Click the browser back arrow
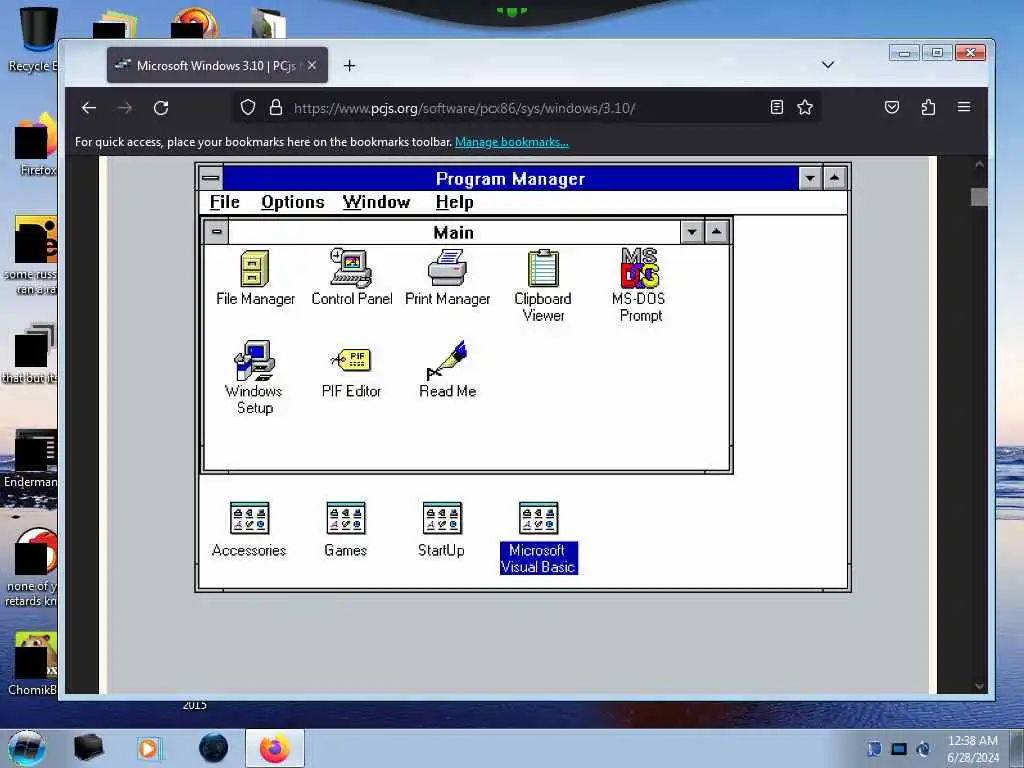Screen dimensions: 1024x768 (x=89, y=108)
